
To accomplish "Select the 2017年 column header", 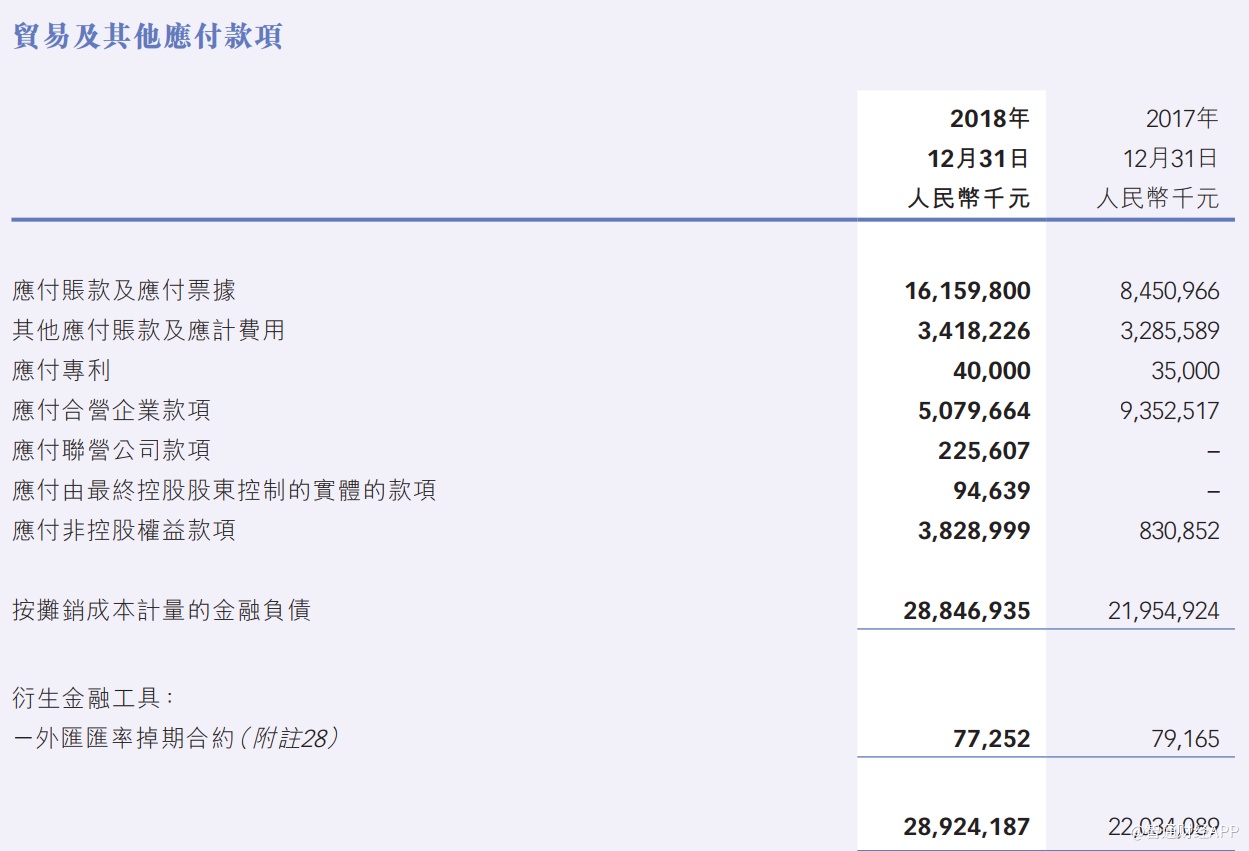I will click(1181, 119).
